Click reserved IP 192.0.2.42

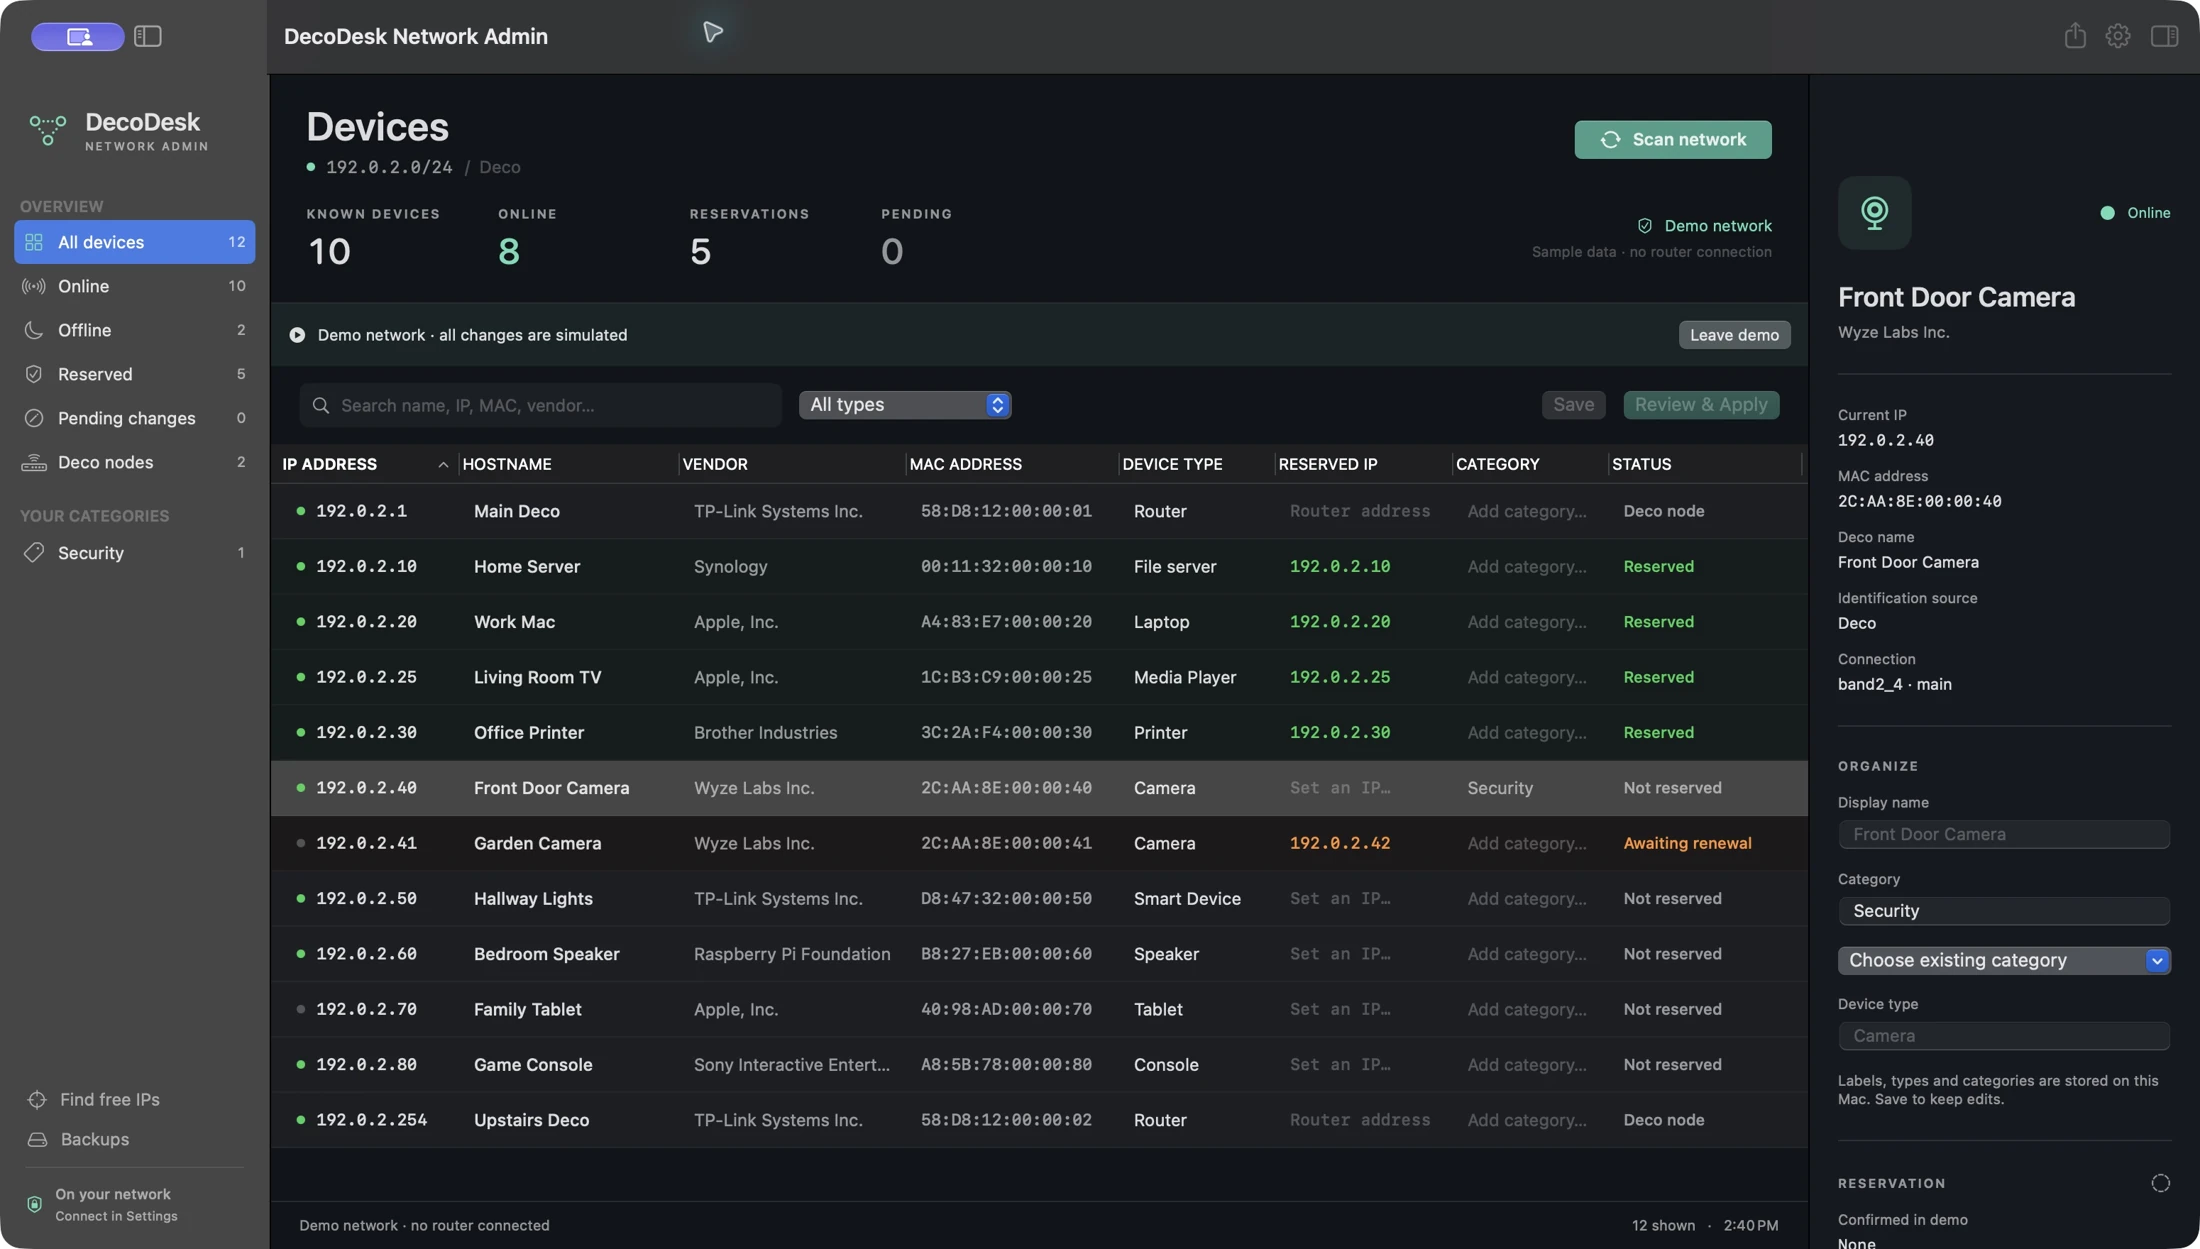coord(1340,844)
